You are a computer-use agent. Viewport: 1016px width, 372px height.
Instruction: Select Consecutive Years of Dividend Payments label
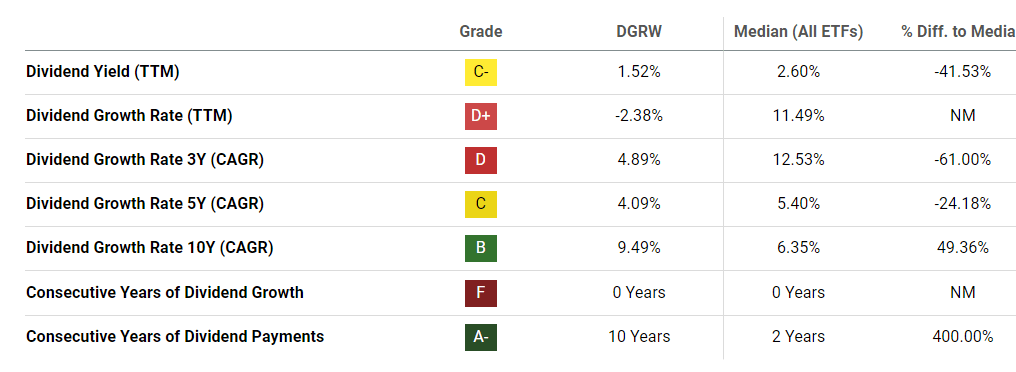click(175, 336)
